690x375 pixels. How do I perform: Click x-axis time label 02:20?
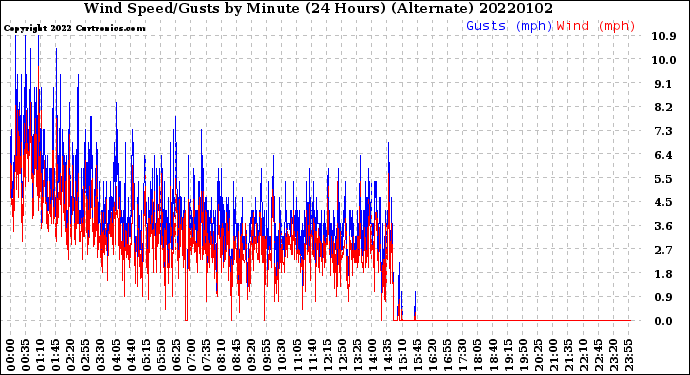click(71, 355)
